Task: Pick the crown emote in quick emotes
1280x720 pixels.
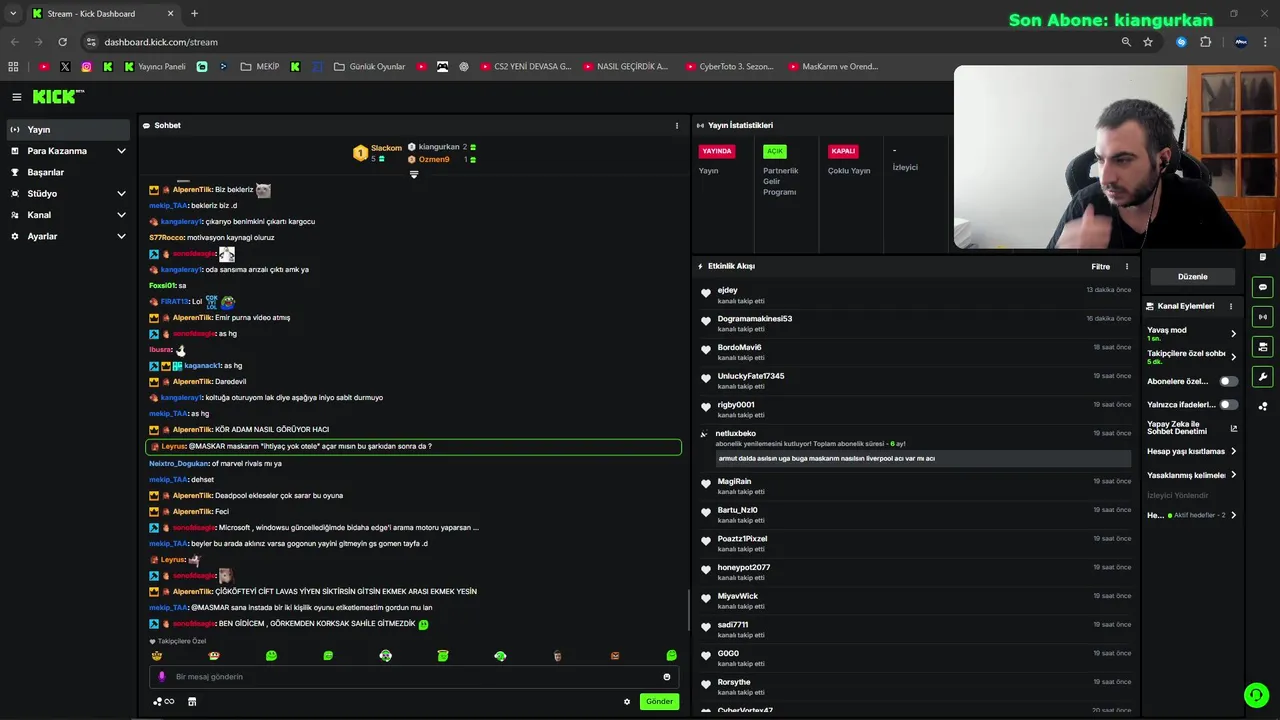Action: [x=157, y=656]
